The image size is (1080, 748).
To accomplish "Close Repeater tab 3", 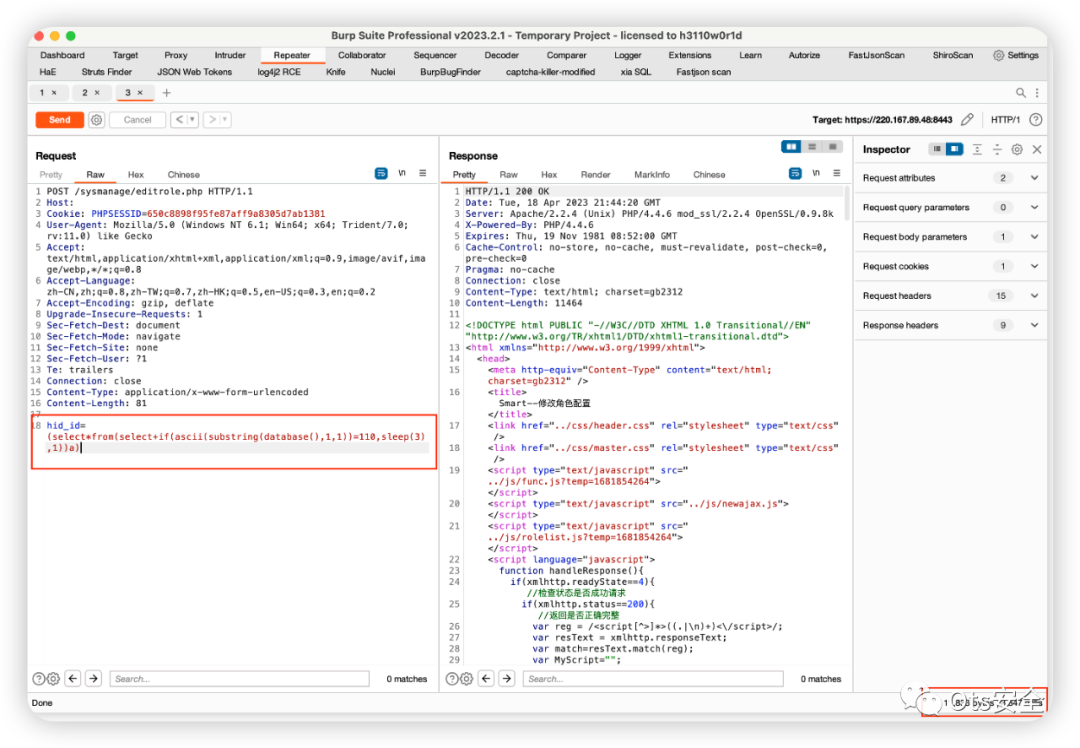I will [x=141, y=92].
